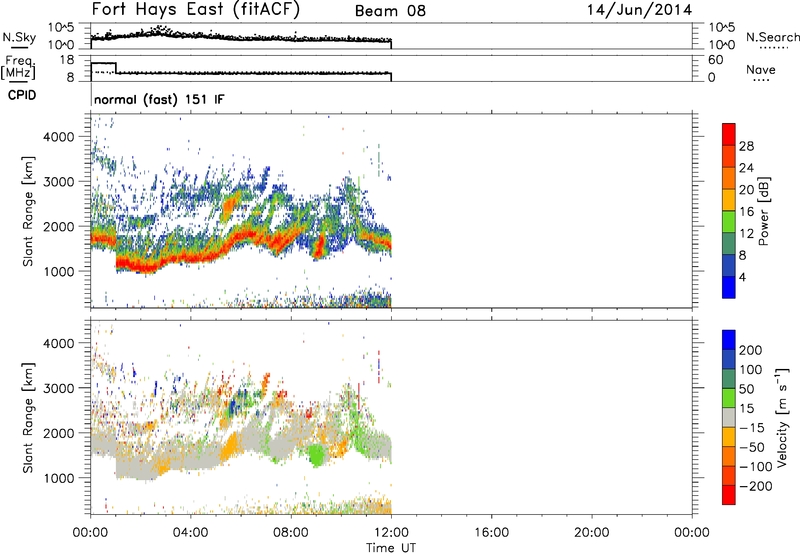Click the 'Power [dB]' colorbar title
Image resolution: width=800 pixels, height=554 pixels.
(x=763, y=211)
